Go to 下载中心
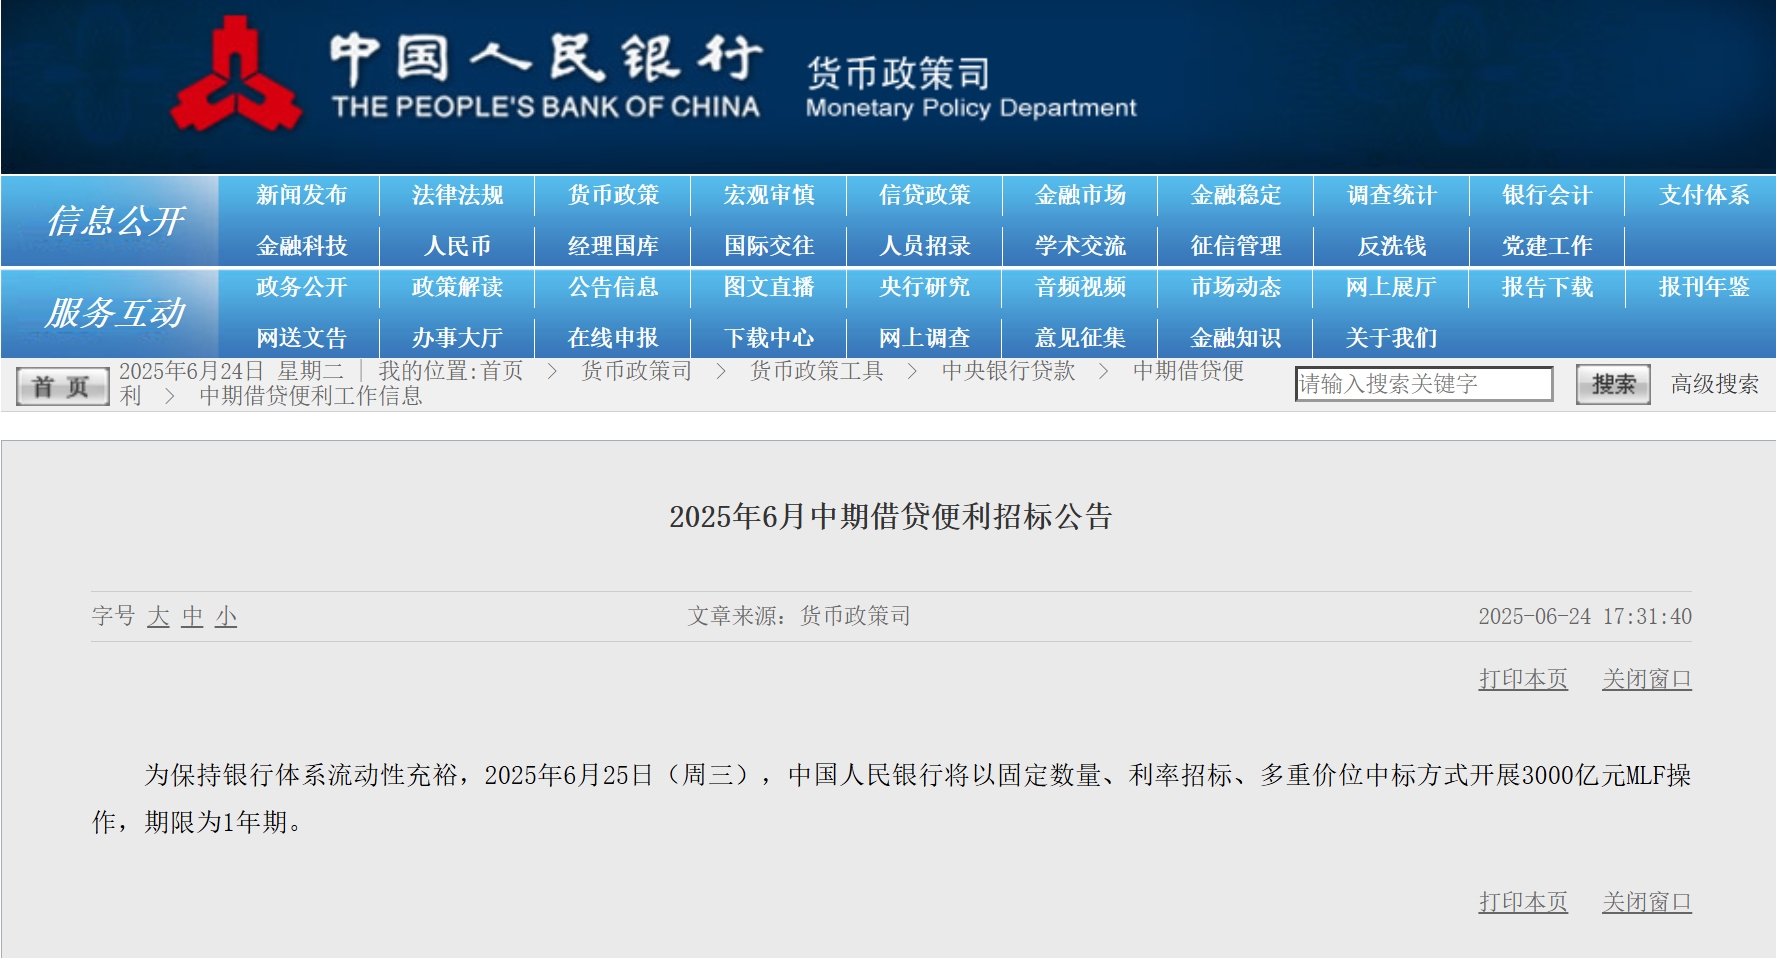 pos(769,338)
